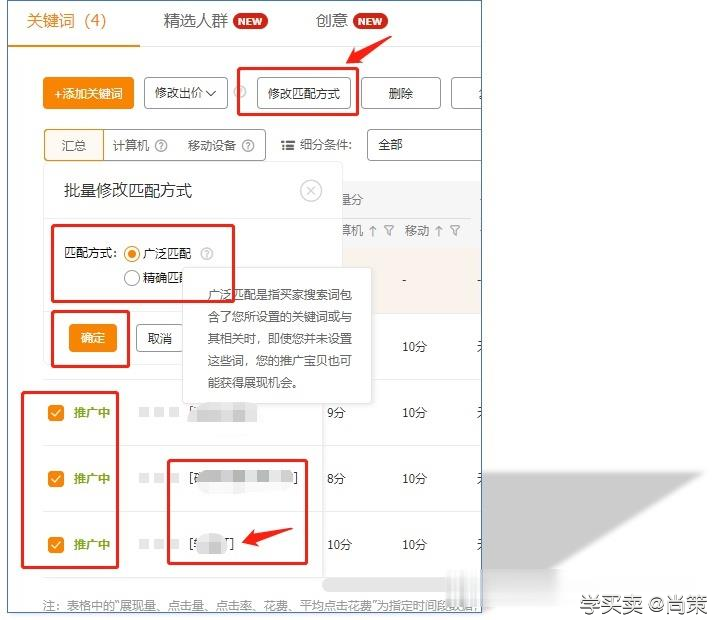This screenshot has height=620, width=712.
Task: Click the 取消 button
Action: tap(159, 338)
